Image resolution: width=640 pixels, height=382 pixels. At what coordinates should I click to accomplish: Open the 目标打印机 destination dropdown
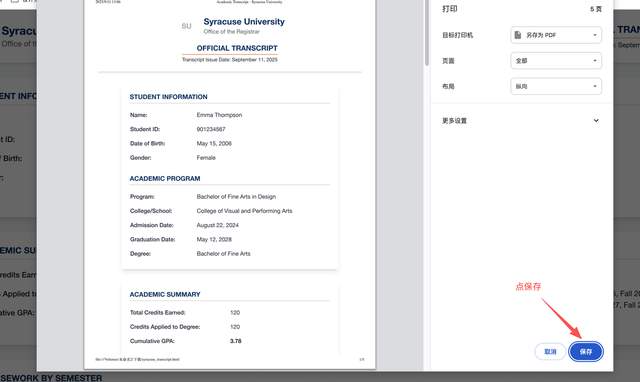pyautogui.click(x=556, y=35)
